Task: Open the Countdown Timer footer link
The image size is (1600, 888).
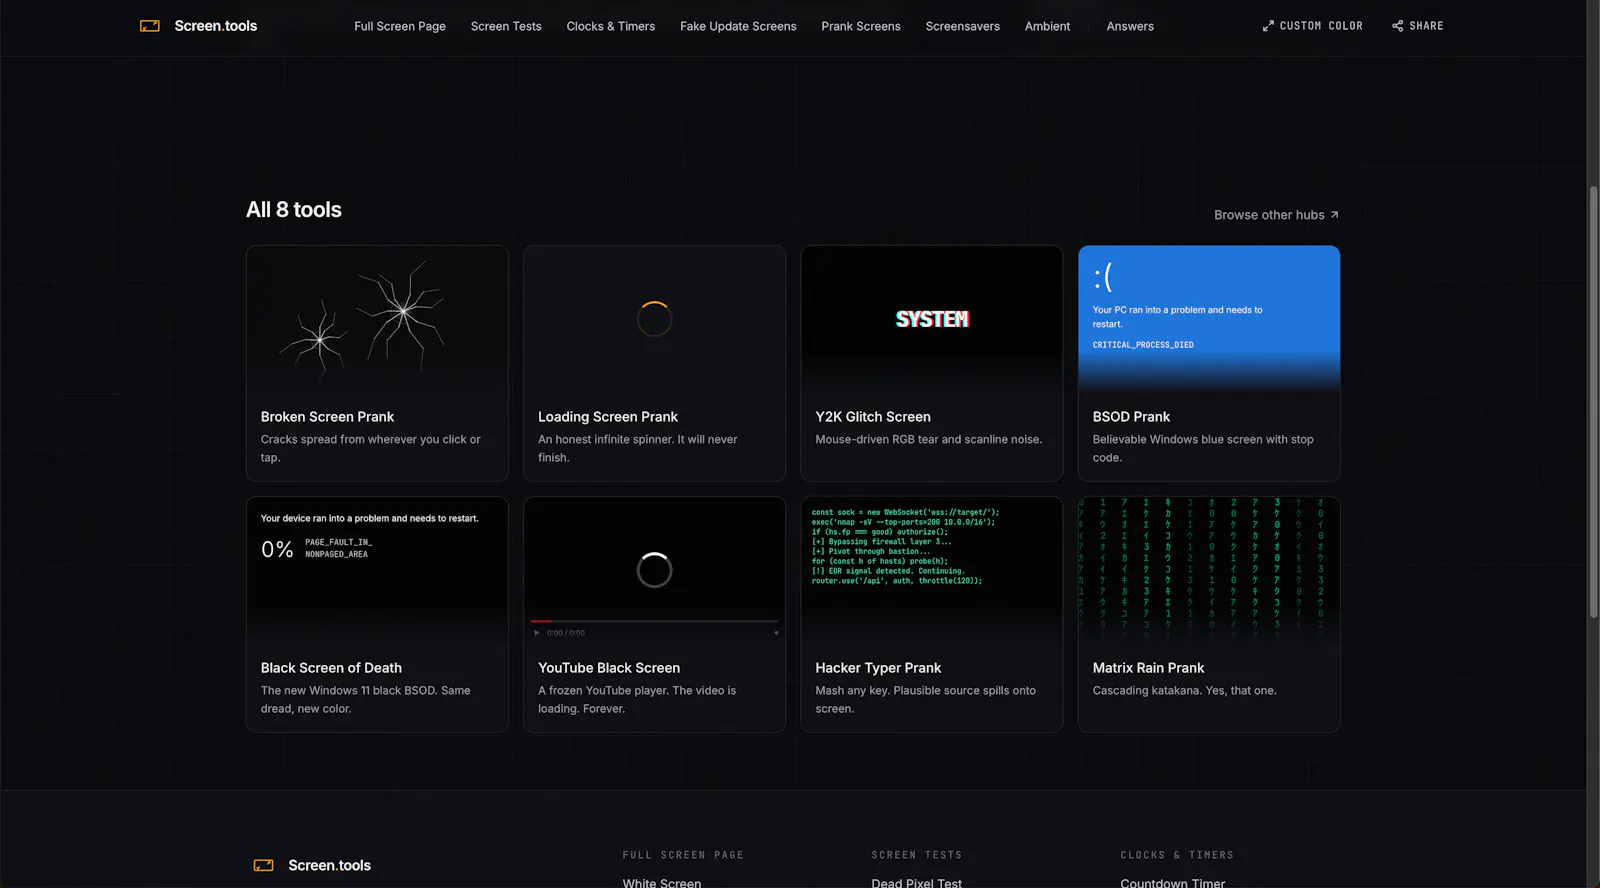Action: coord(1172,883)
